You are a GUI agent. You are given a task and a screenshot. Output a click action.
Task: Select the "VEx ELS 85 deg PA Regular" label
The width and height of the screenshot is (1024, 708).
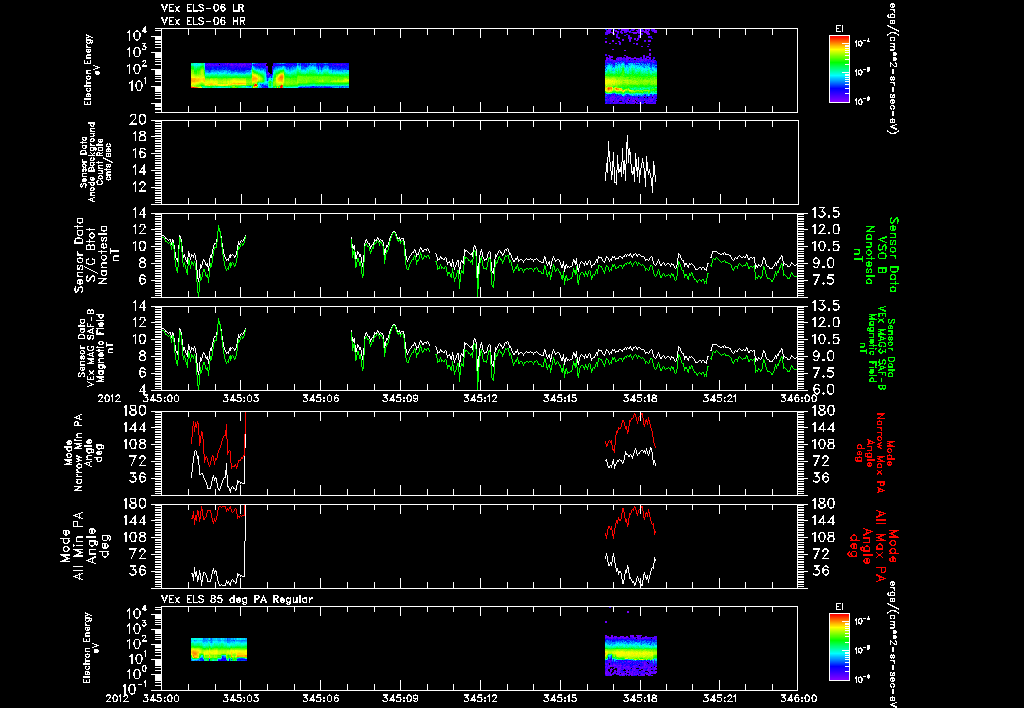point(236,599)
